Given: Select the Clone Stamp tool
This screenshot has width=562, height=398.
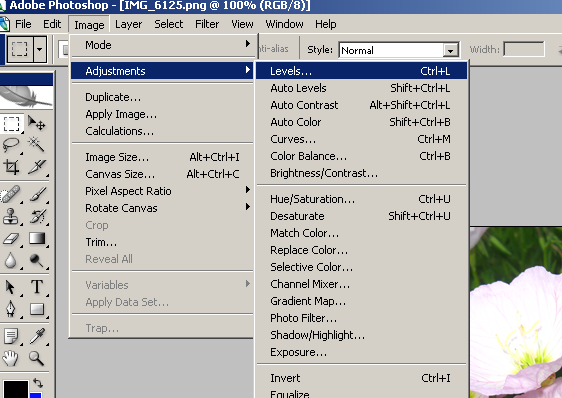Looking at the screenshot, I should click(x=10, y=217).
